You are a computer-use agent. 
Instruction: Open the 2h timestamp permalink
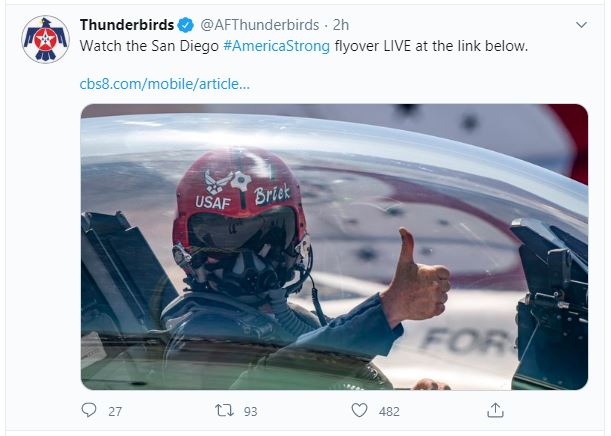pos(341,25)
